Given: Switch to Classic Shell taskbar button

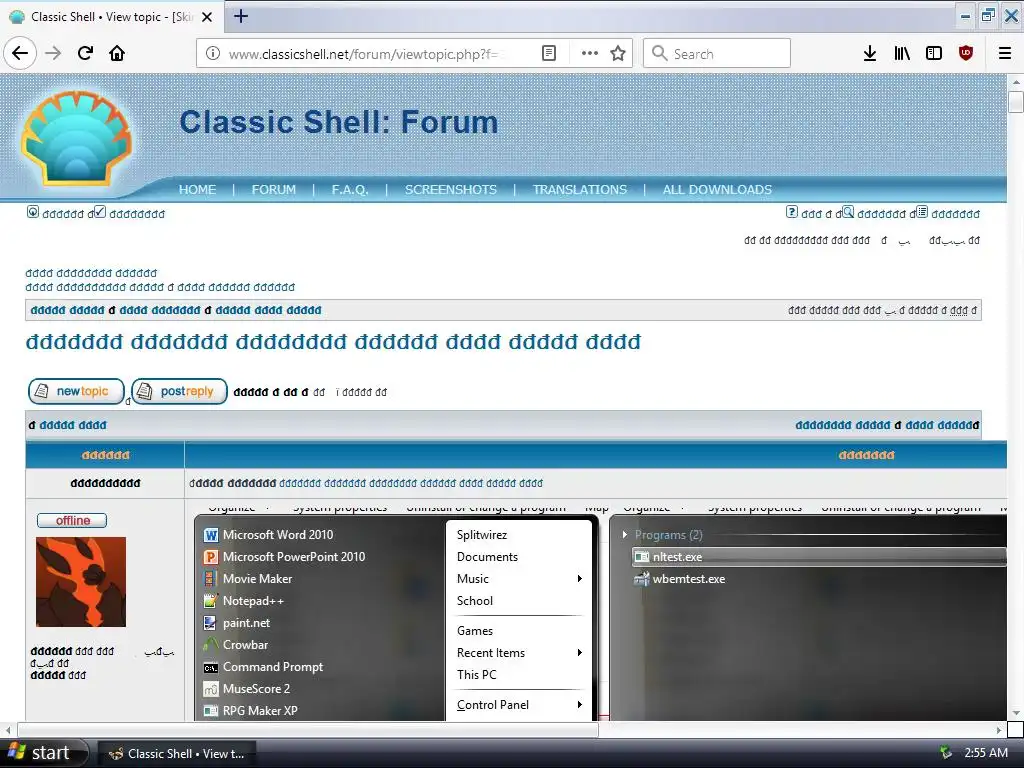Looking at the screenshot, I should pos(177,754).
